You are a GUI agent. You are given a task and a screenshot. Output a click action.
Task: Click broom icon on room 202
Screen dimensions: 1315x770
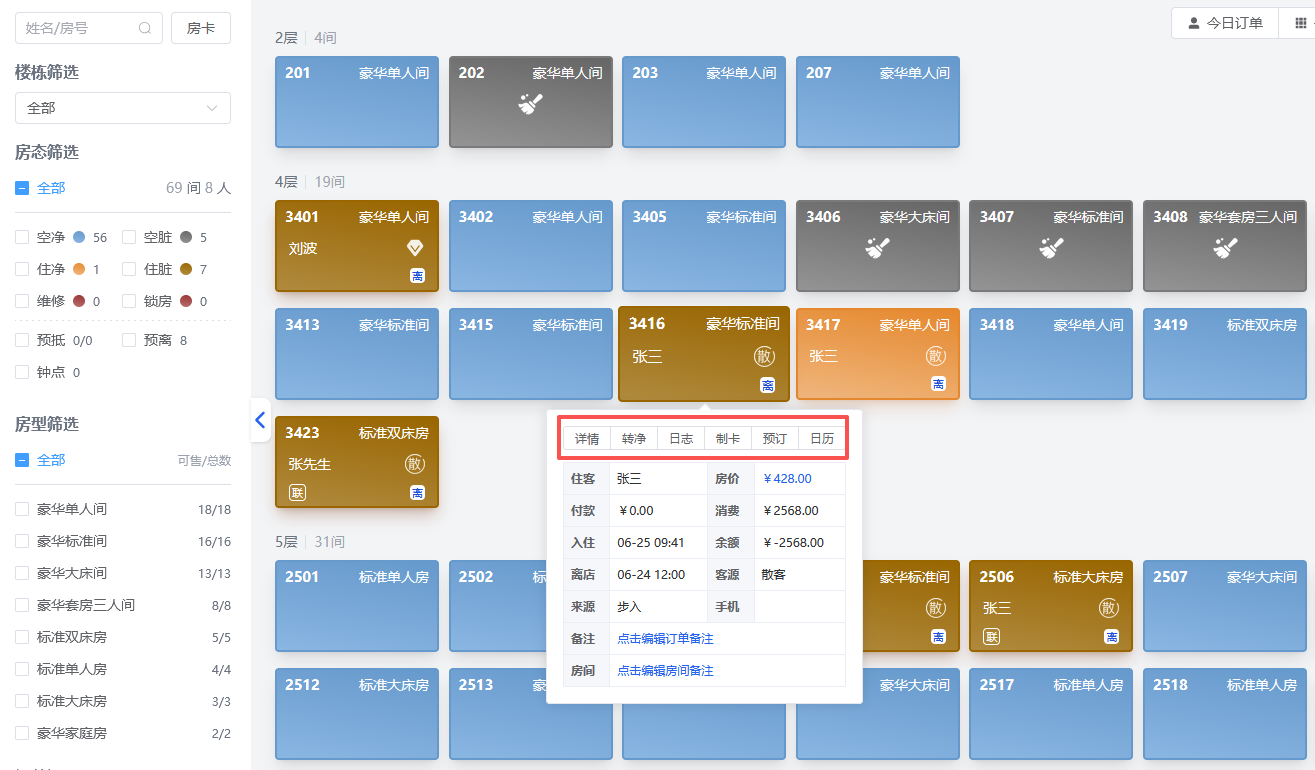click(x=530, y=102)
